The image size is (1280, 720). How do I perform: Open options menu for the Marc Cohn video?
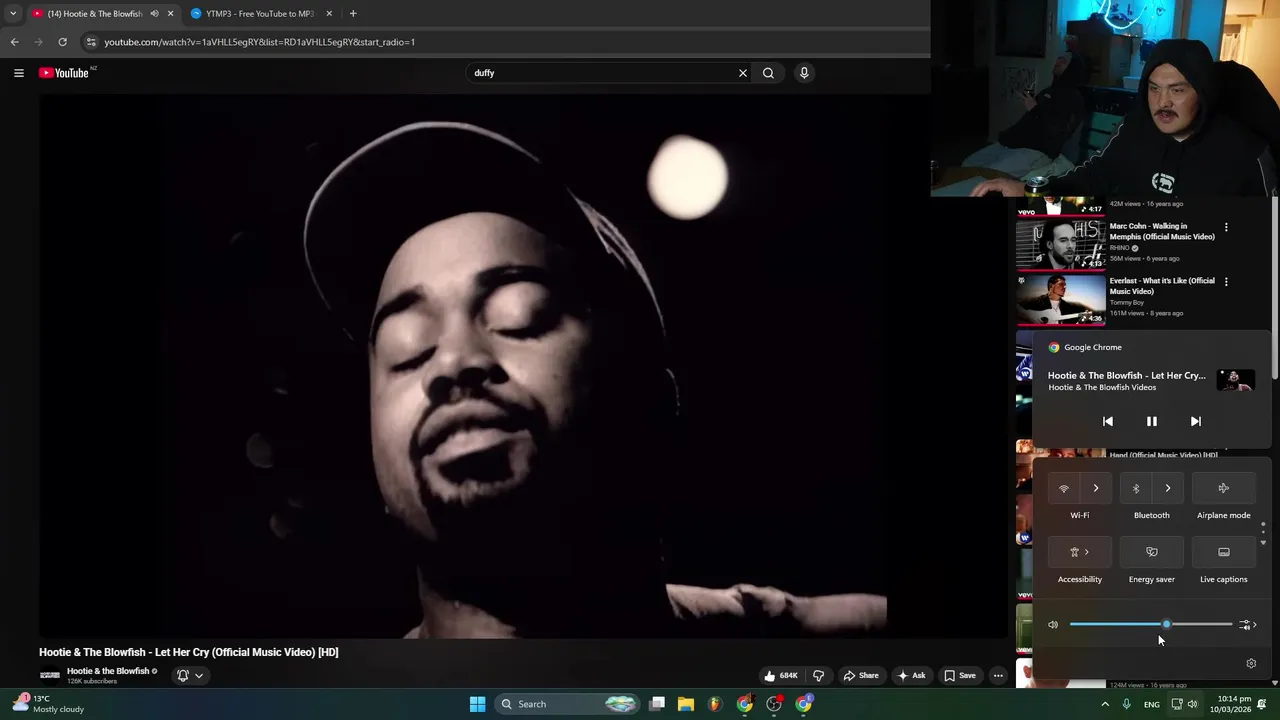(x=1226, y=227)
